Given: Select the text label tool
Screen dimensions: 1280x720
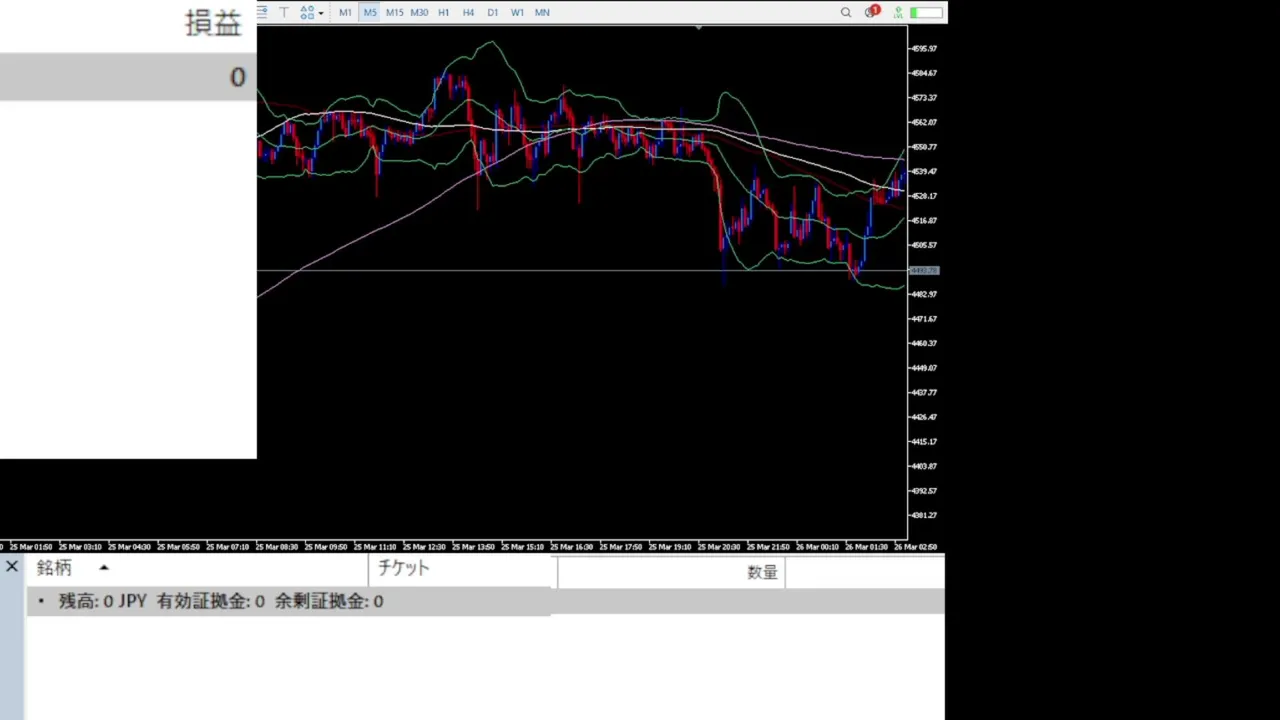Looking at the screenshot, I should pyautogui.click(x=284, y=12).
